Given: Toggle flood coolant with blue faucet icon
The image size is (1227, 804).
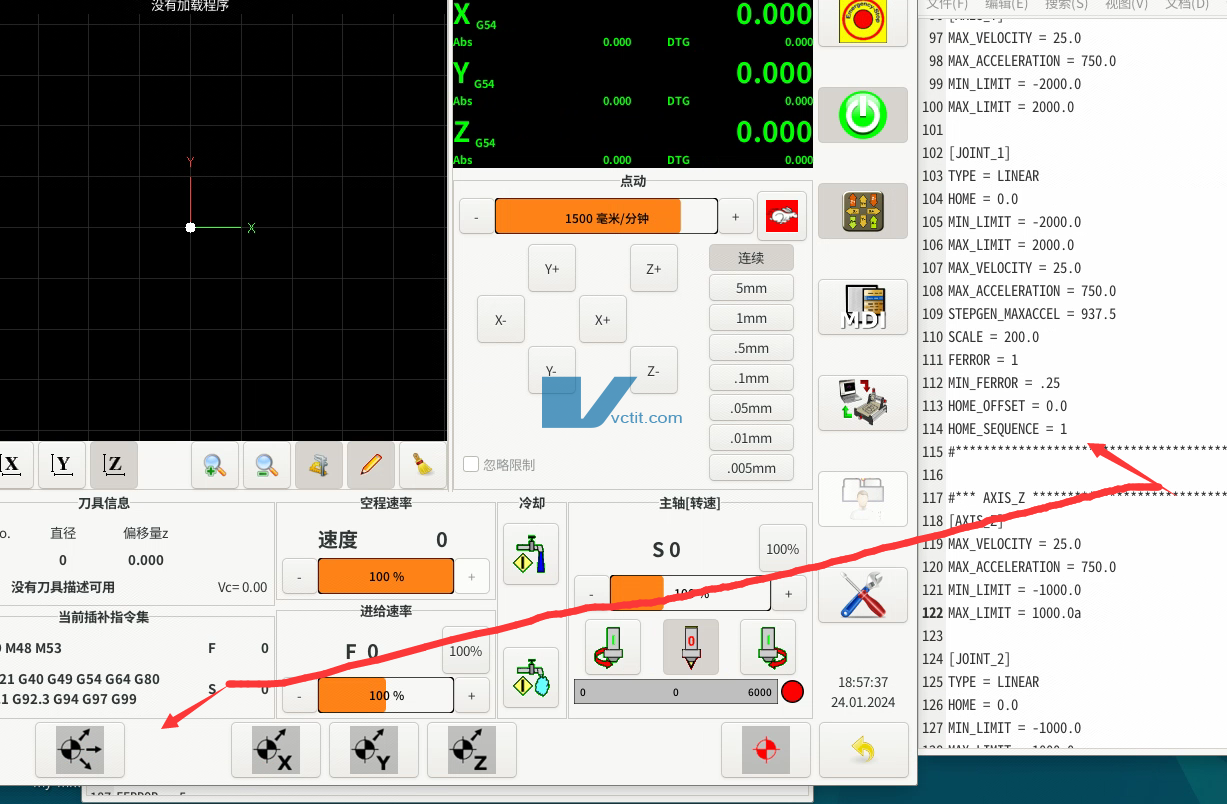Looking at the screenshot, I should [x=531, y=554].
